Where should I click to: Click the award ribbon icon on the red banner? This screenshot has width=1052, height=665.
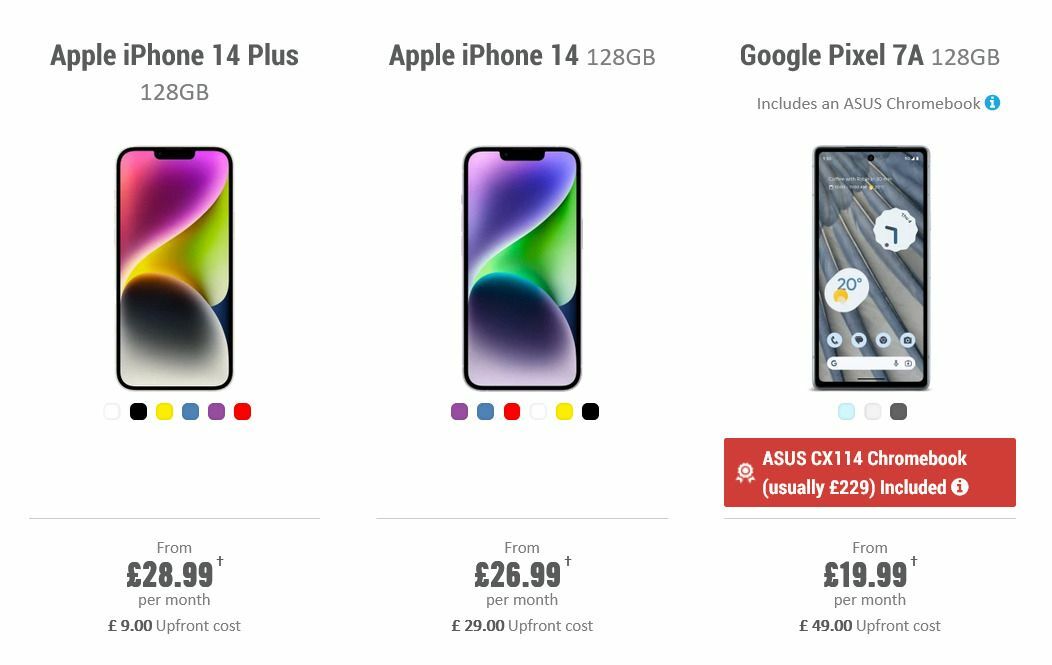(x=744, y=472)
